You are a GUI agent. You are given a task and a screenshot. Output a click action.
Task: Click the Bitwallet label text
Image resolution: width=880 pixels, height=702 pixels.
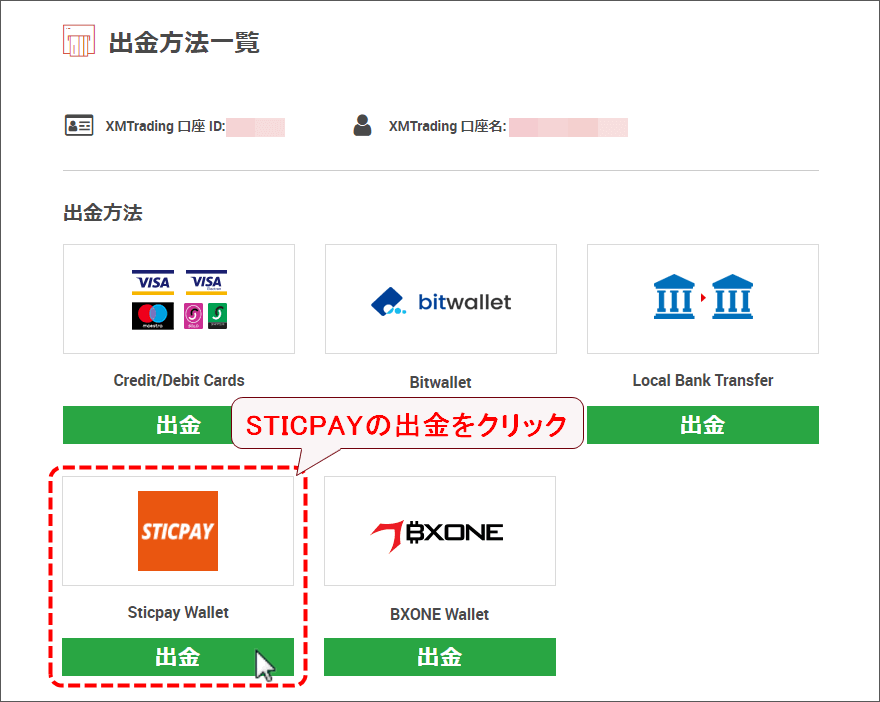coord(441,382)
